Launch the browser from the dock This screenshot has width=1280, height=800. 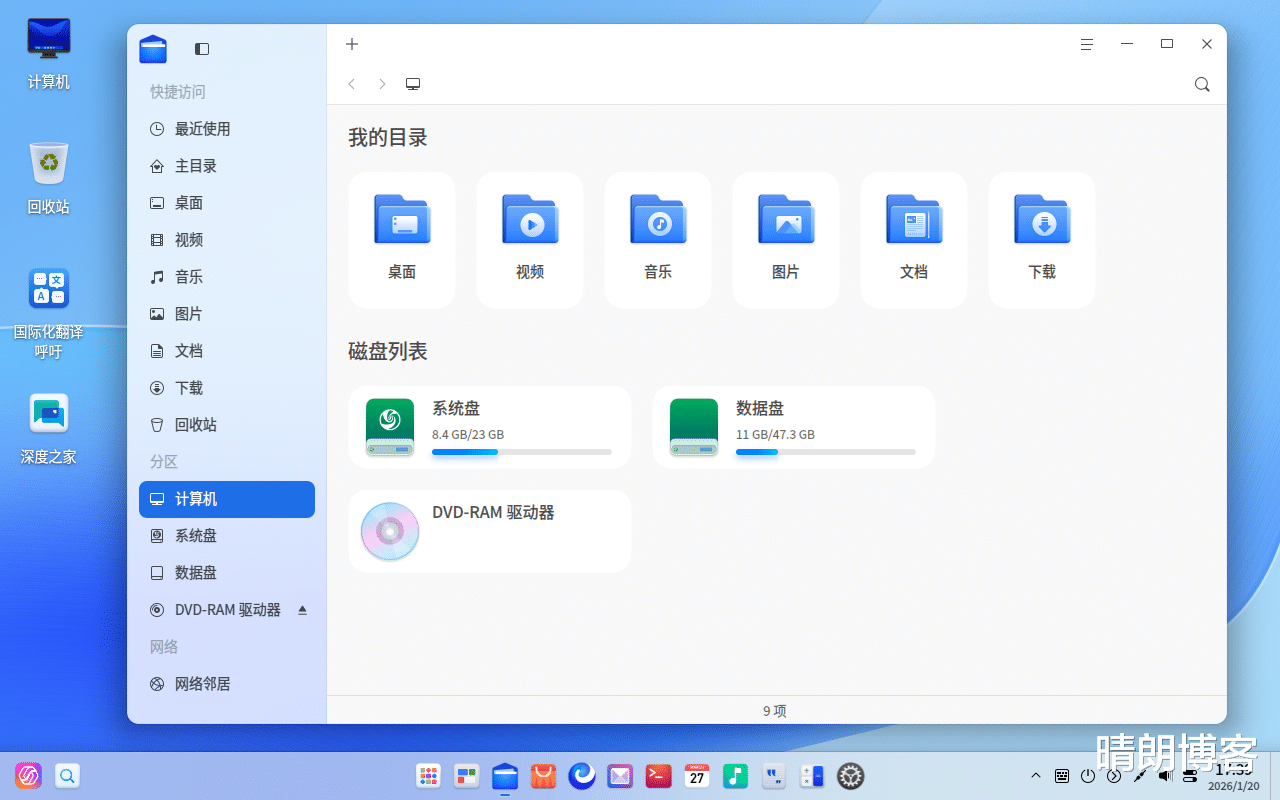click(x=582, y=775)
